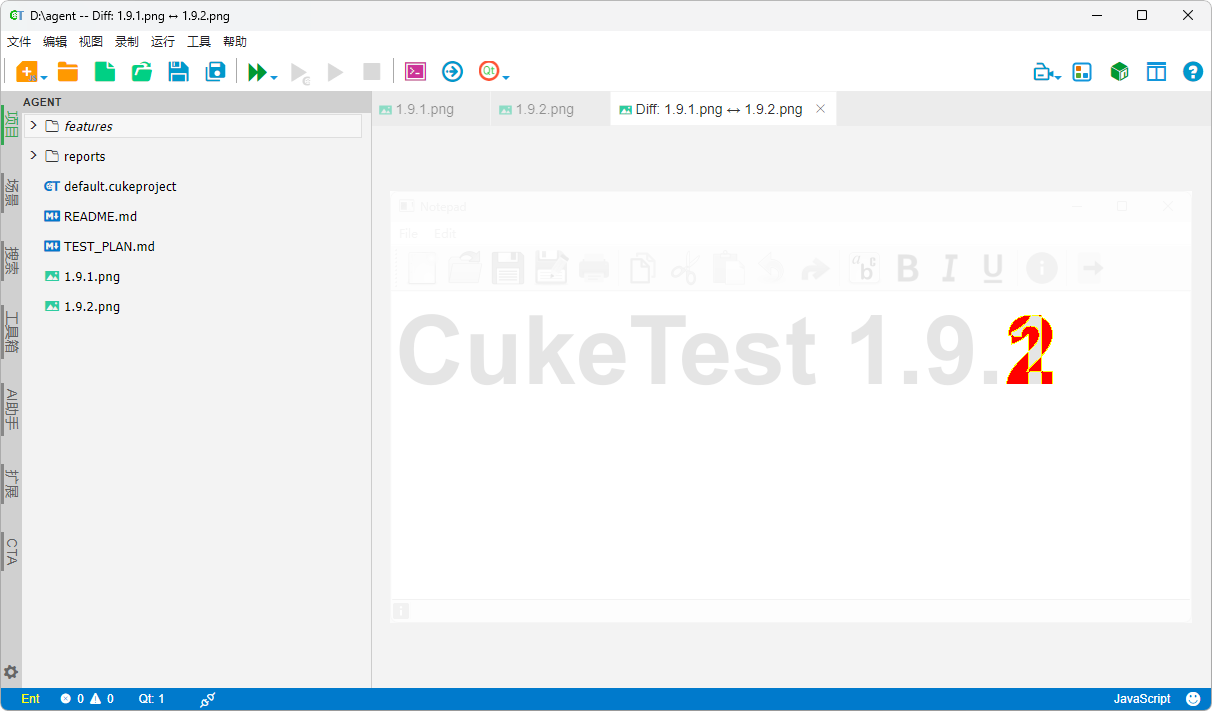Image resolution: width=1212 pixels, height=711 pixels.
Task: Click the blue save floppy icon
Action: coord(179,72)
